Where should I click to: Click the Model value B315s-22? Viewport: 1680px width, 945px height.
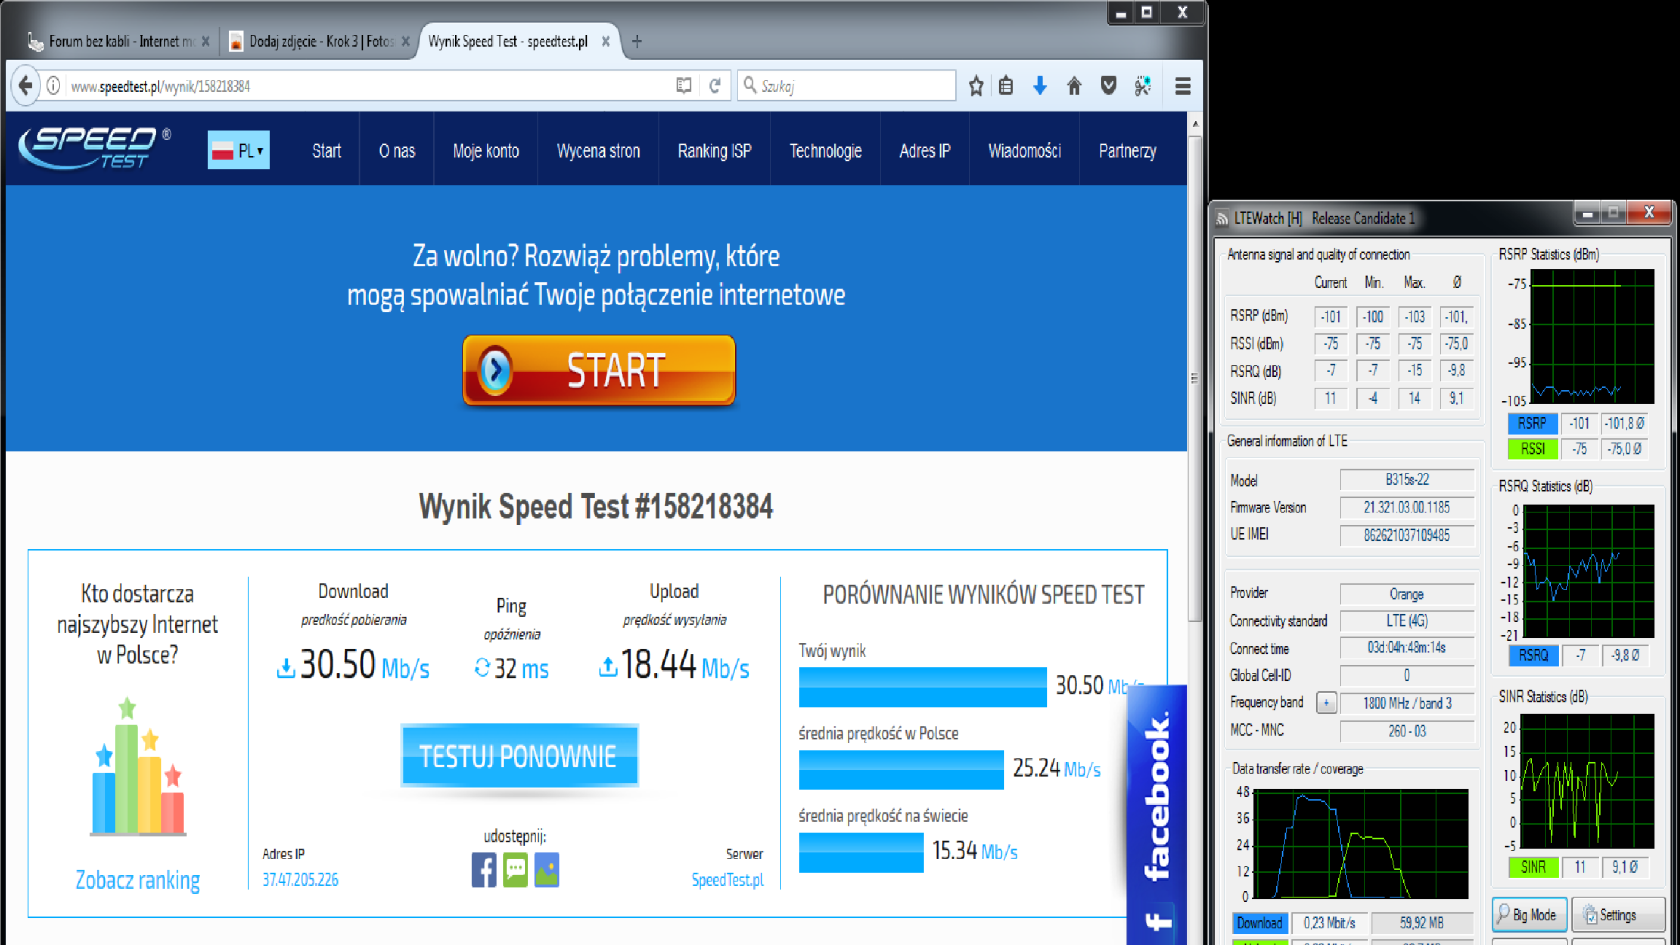point(1407,480)
